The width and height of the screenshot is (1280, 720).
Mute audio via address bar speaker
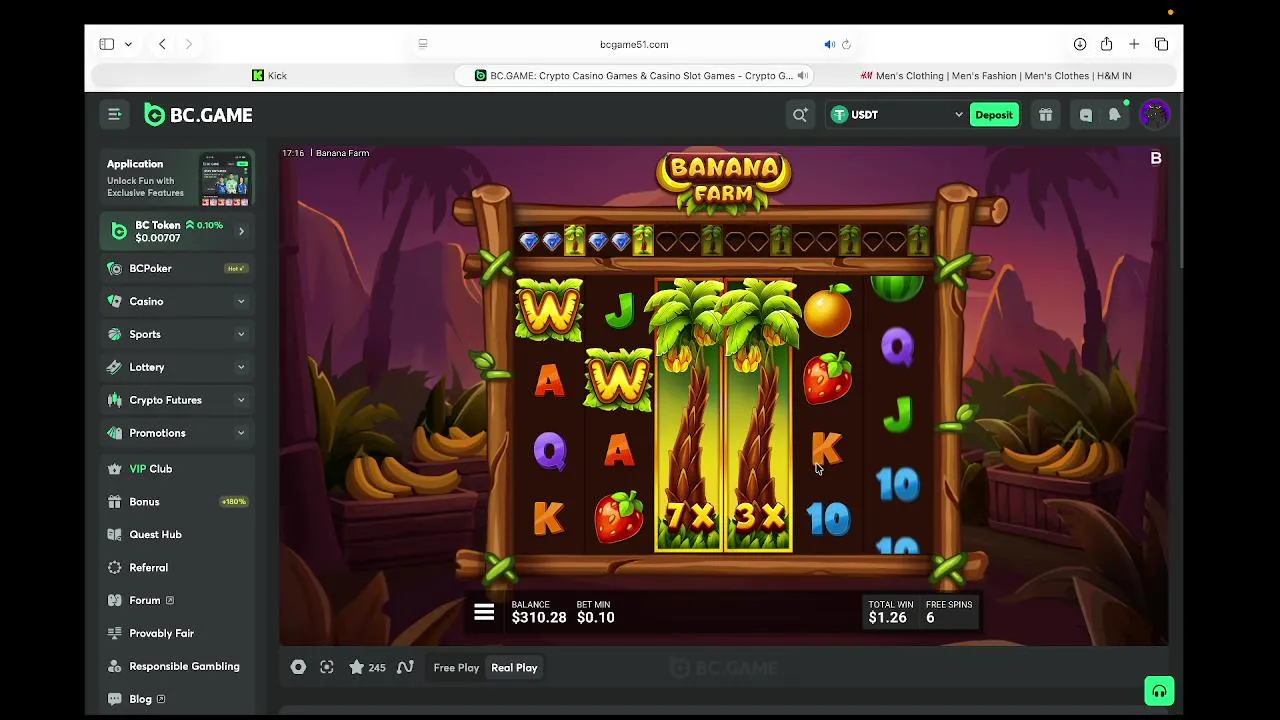tap(829, 44)
